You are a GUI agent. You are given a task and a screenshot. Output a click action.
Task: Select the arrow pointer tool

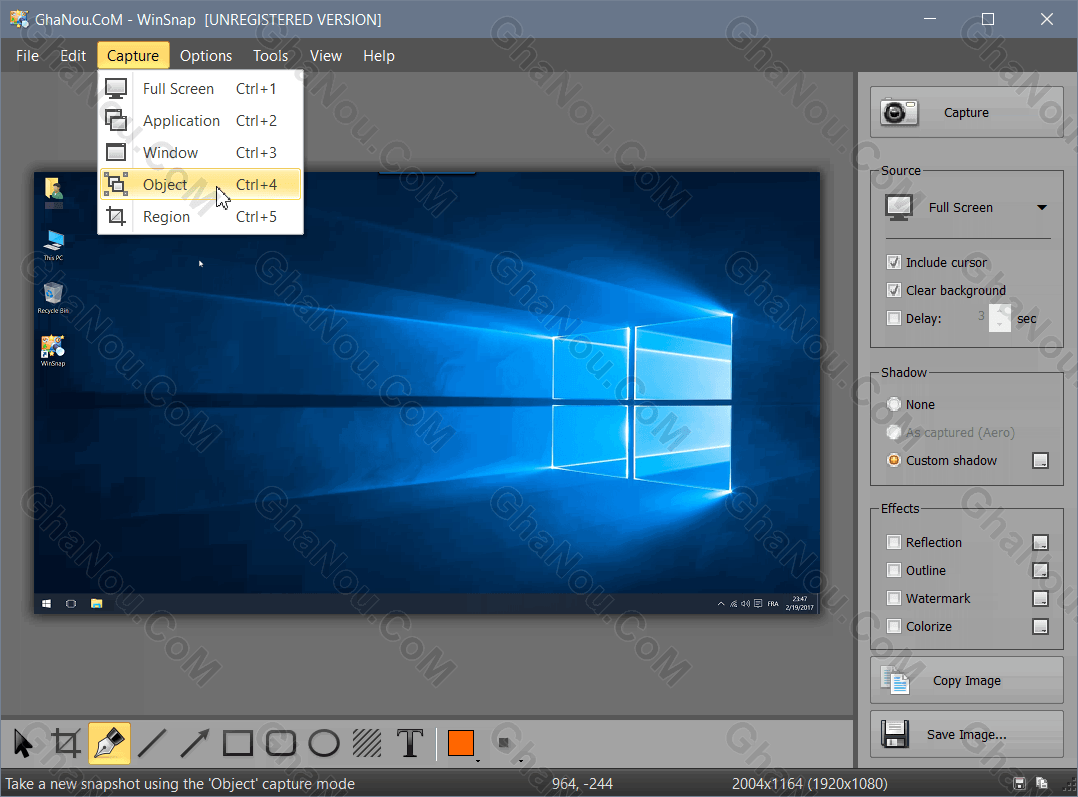click(x=23, y=743)
